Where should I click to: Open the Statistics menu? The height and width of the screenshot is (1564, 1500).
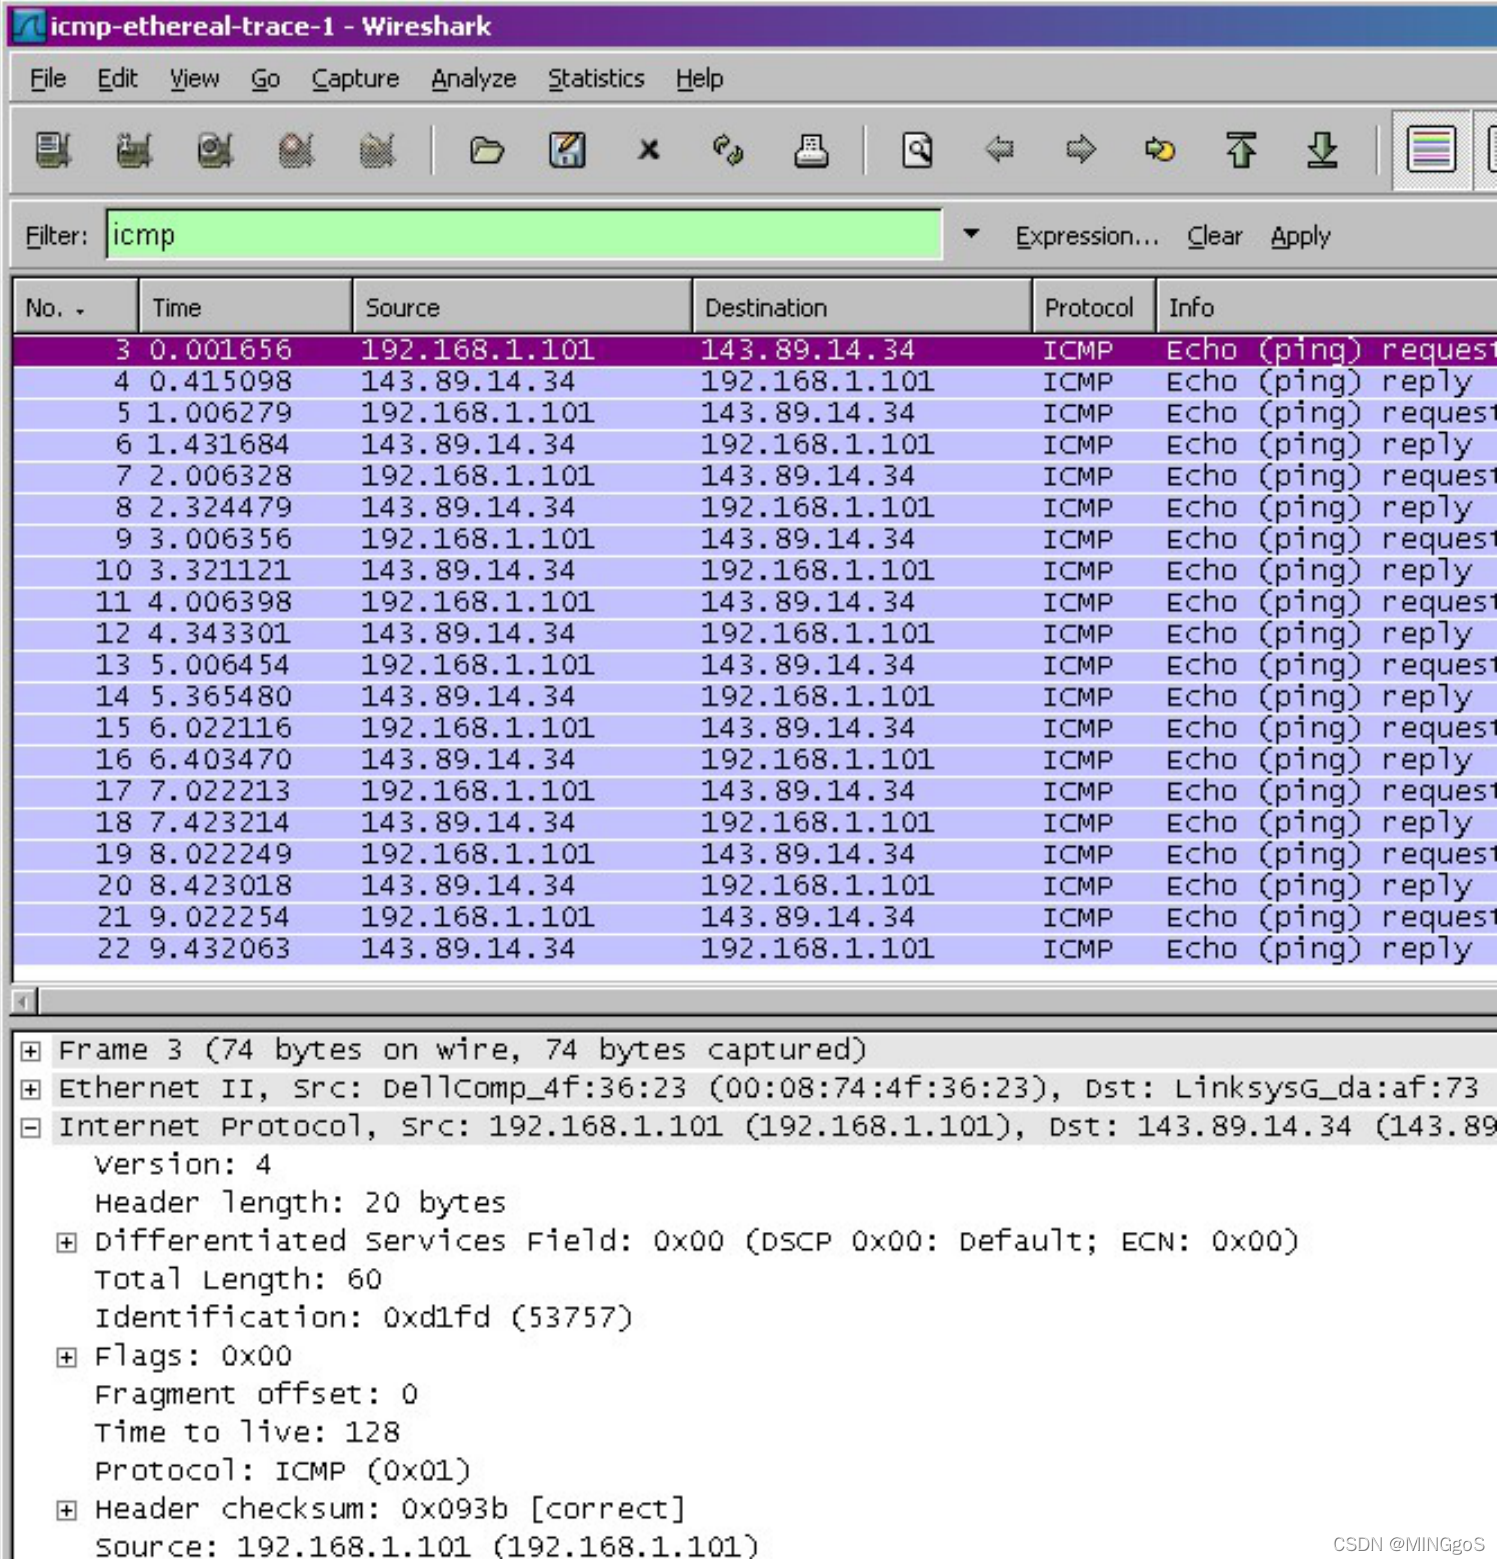tap(596, 78)
